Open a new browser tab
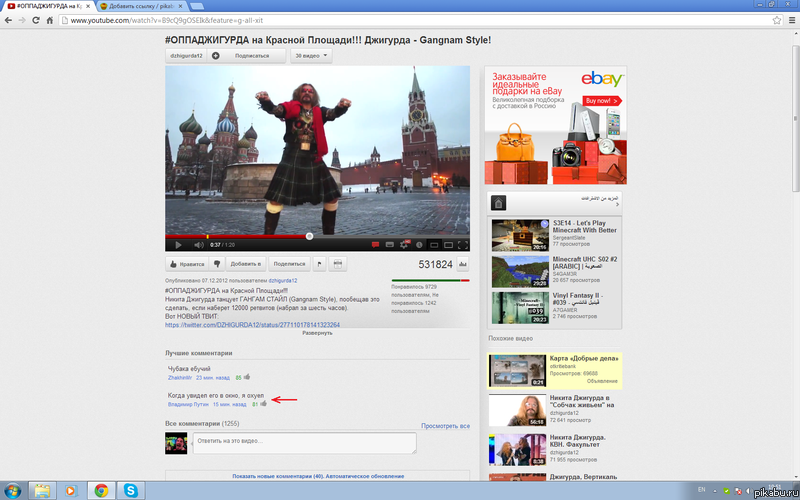 pyautogui.click(x=197, y=6)
